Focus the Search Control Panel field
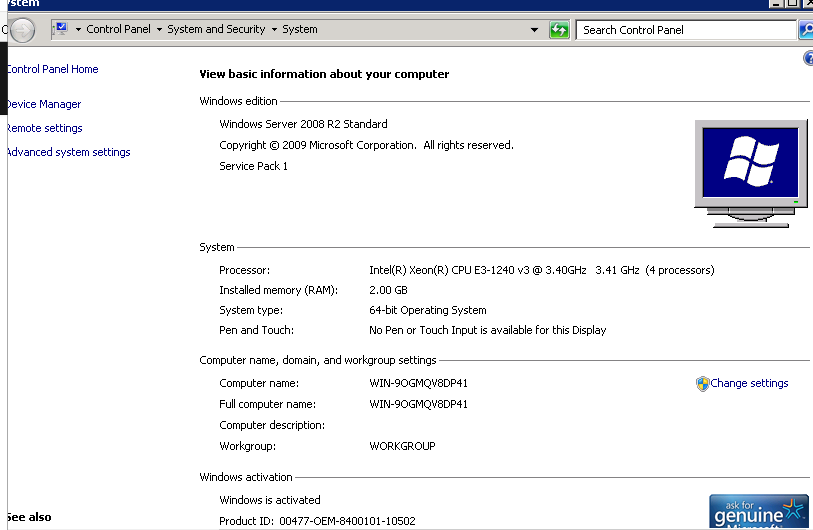This screenshot has height=530, width=813. pyautogui.click(x=685, y=30)
